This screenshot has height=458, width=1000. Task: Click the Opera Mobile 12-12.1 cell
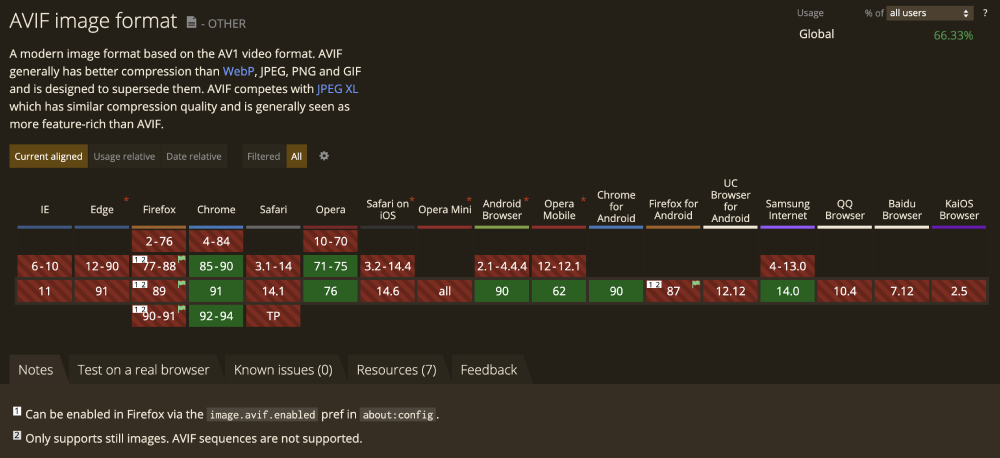(559, 266)
